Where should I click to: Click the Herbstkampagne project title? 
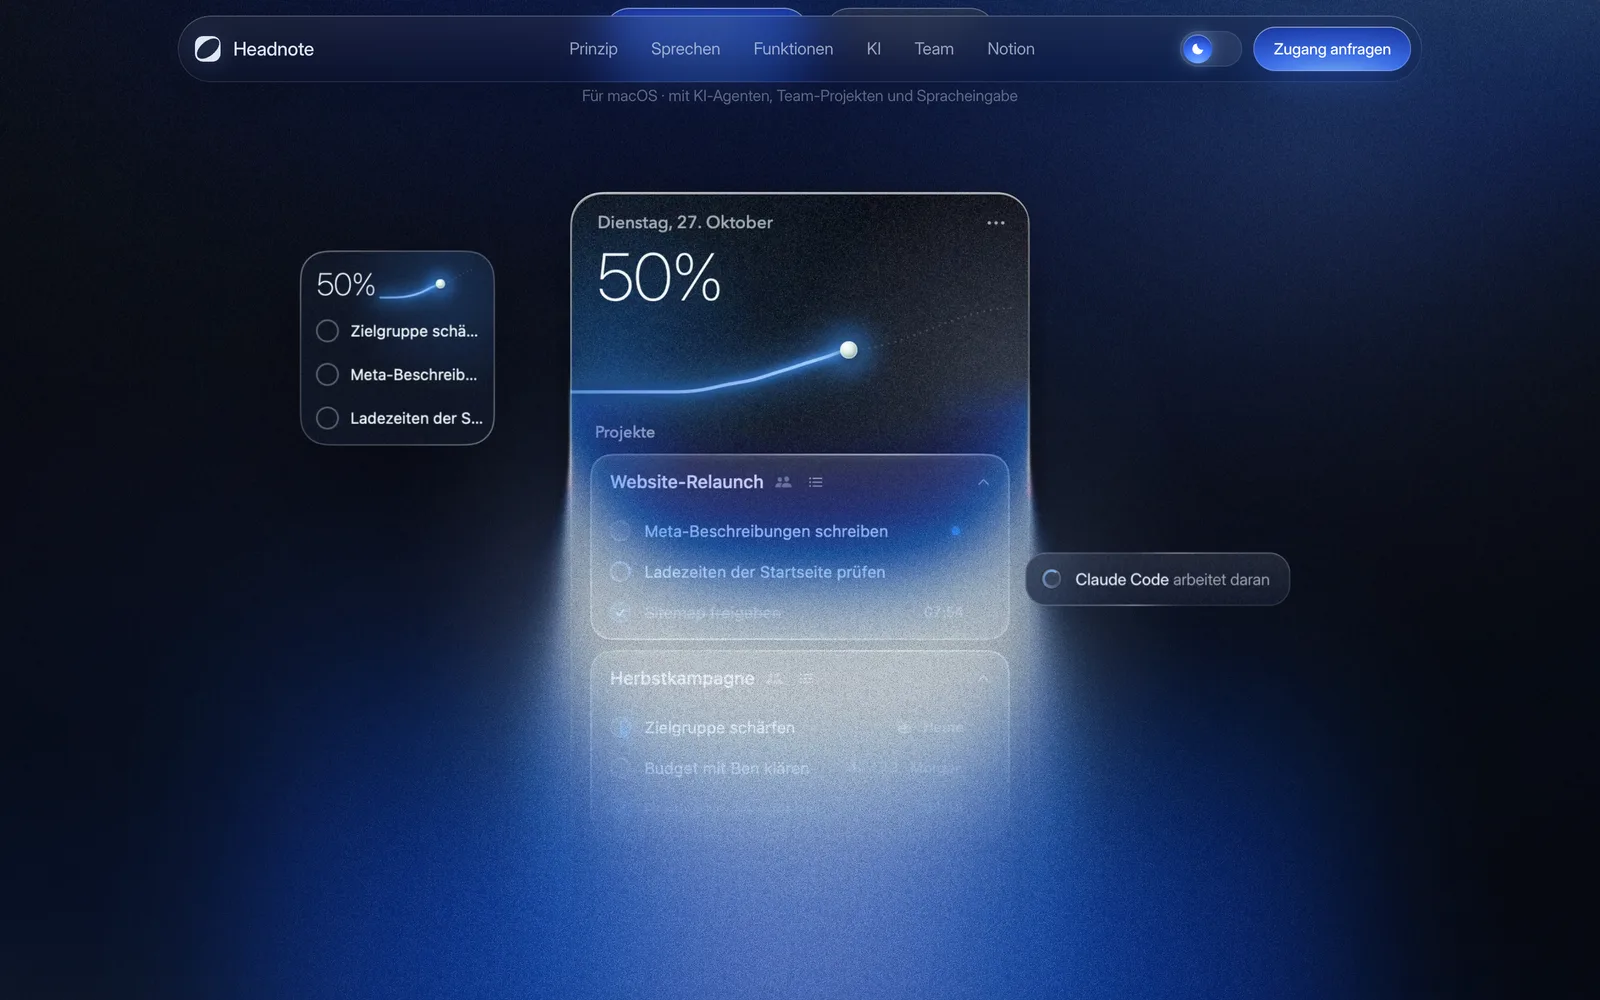682,678
